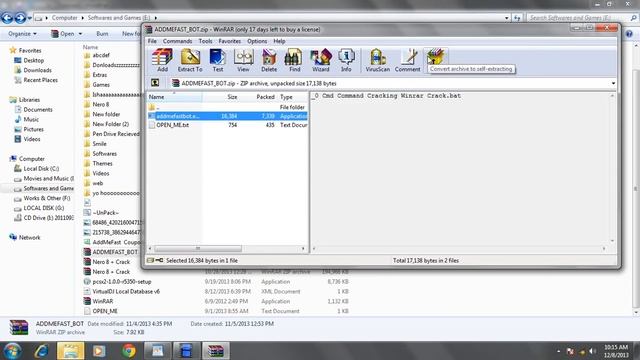Screen dimensions: 640x360
Task: Open the Options menu
Action: pos(257,41)
